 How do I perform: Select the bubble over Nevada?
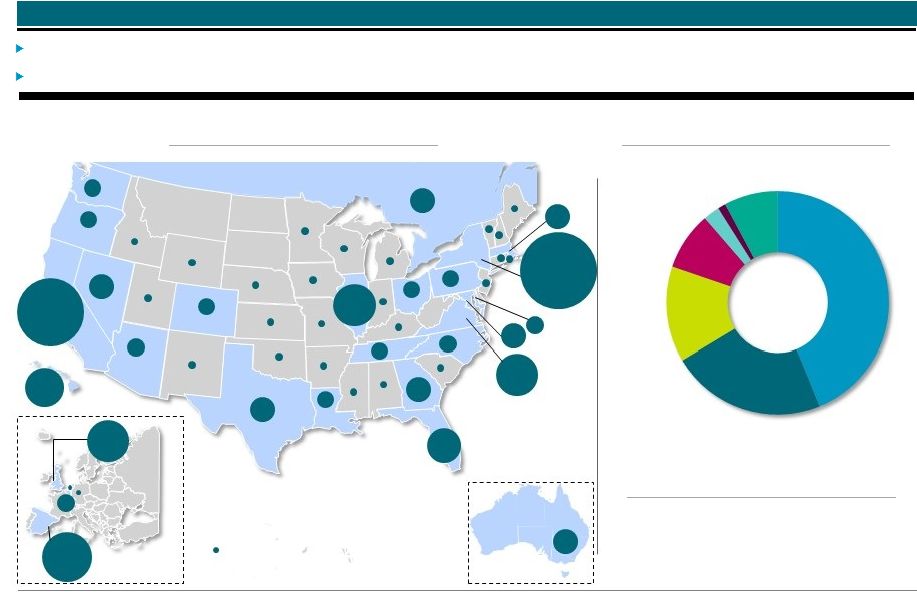[102, 286]
